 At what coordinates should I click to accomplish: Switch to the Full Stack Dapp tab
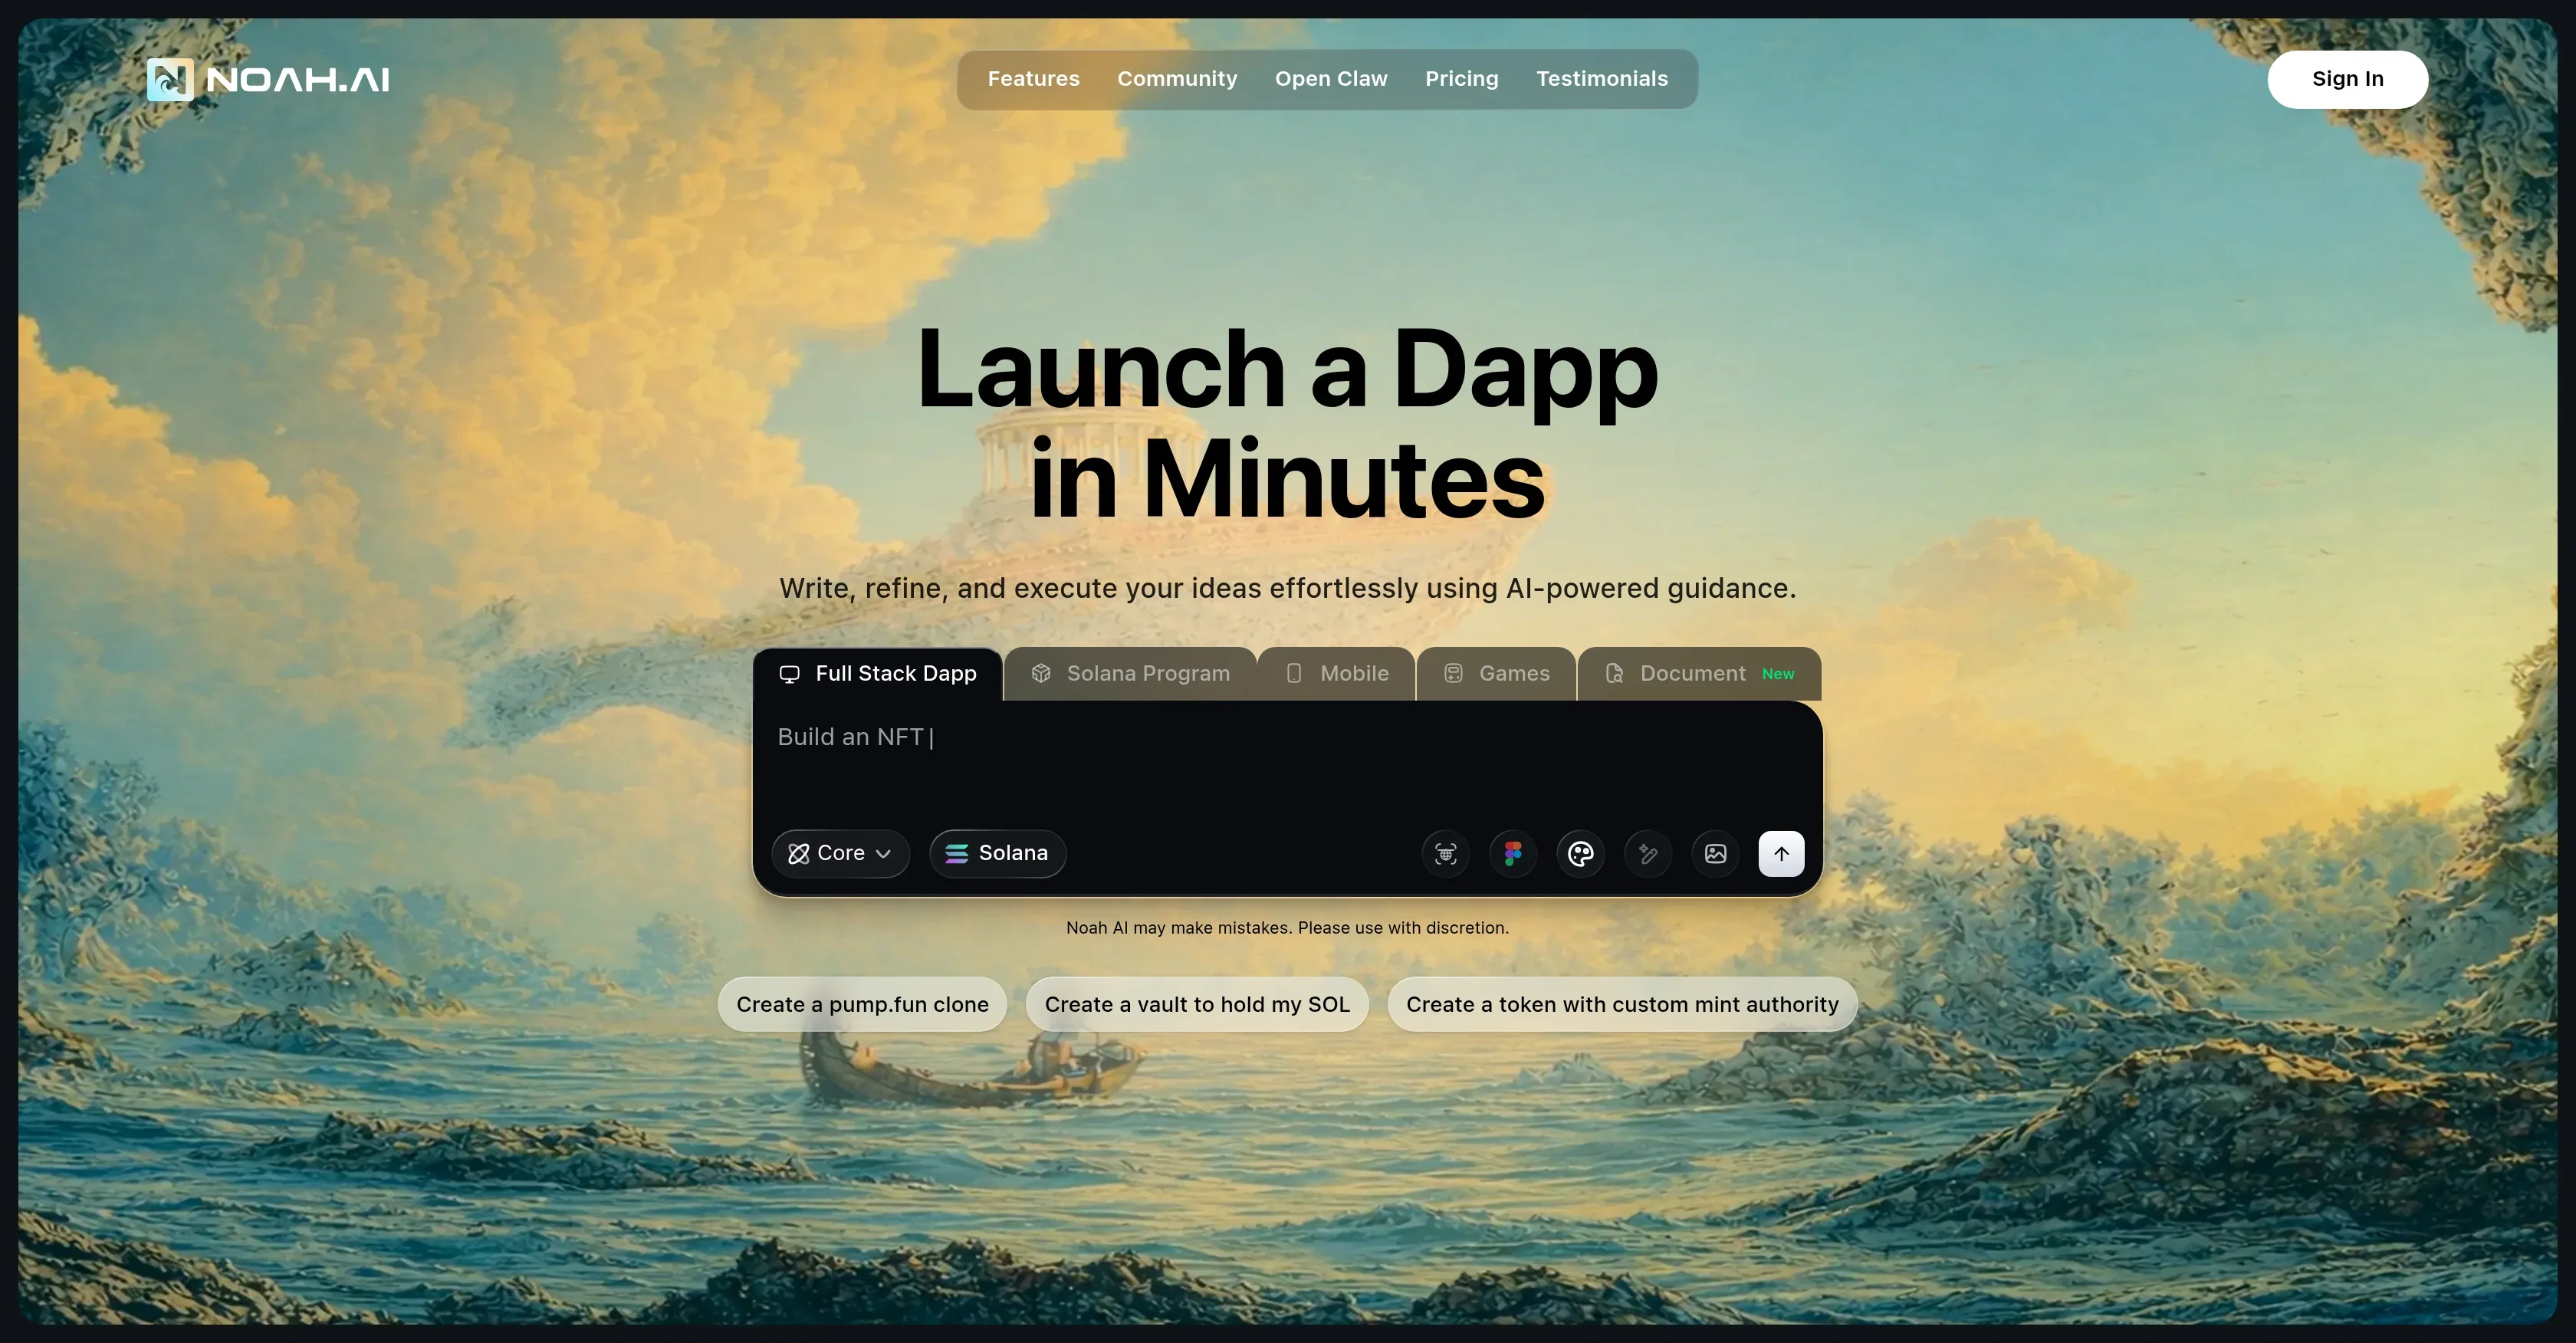pos(878,674)
